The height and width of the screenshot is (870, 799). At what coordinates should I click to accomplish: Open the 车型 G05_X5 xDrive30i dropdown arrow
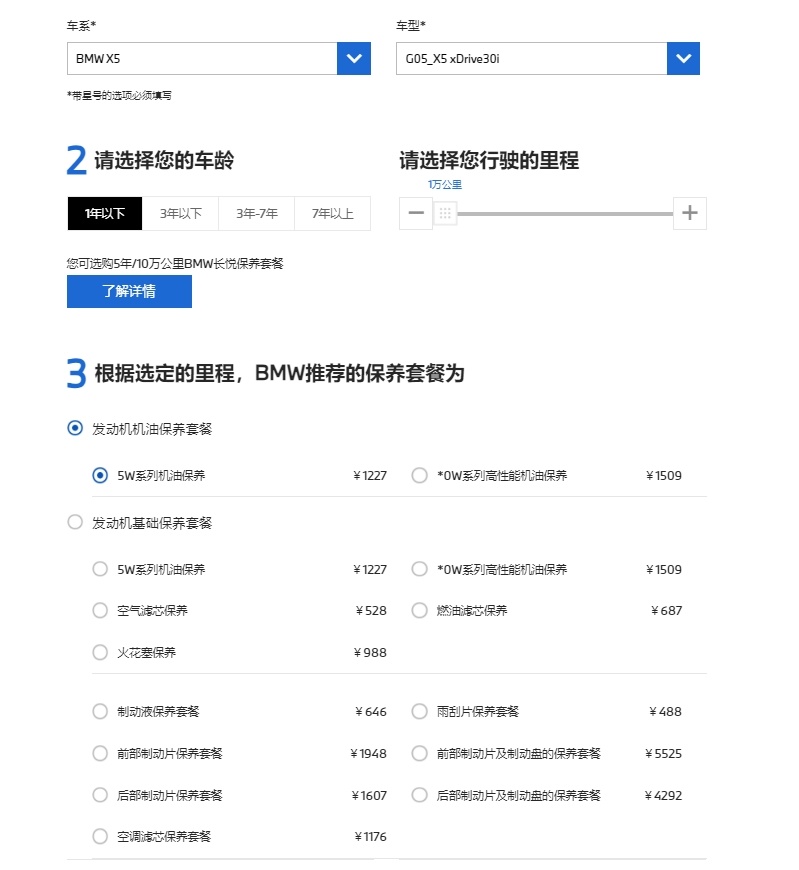pyautogui.click(x=683, y=58)
